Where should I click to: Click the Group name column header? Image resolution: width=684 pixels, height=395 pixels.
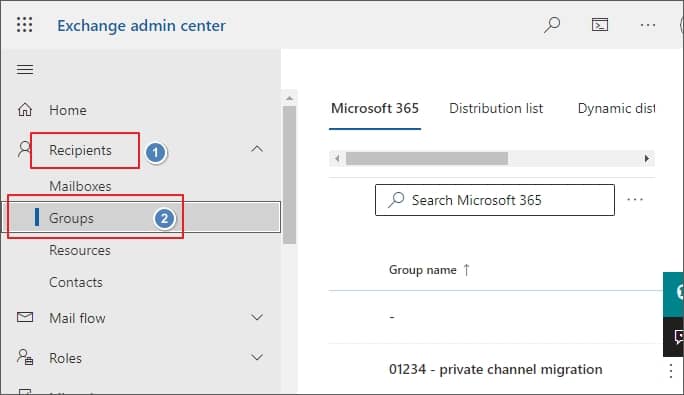(422, 270)
